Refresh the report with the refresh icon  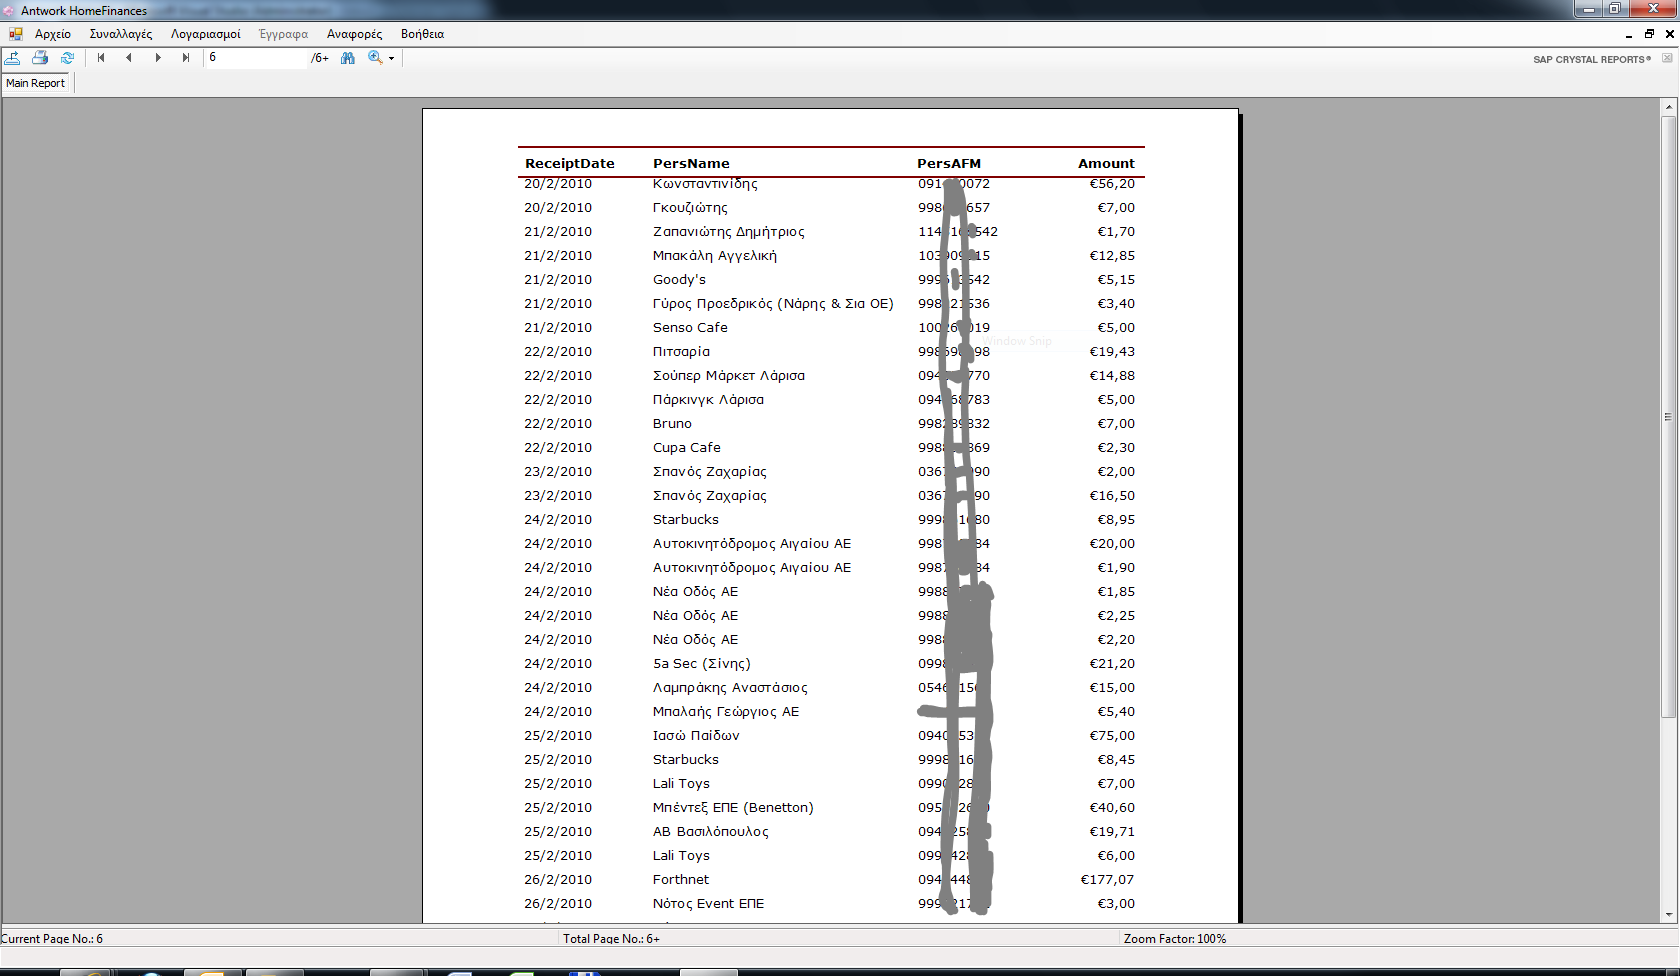click(x=67, y=58)
